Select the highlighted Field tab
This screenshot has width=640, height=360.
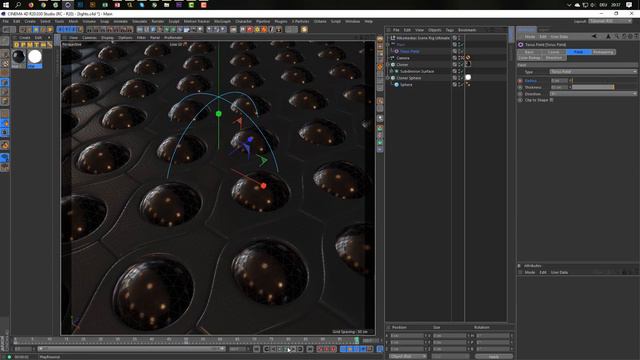tap(579, 52)
